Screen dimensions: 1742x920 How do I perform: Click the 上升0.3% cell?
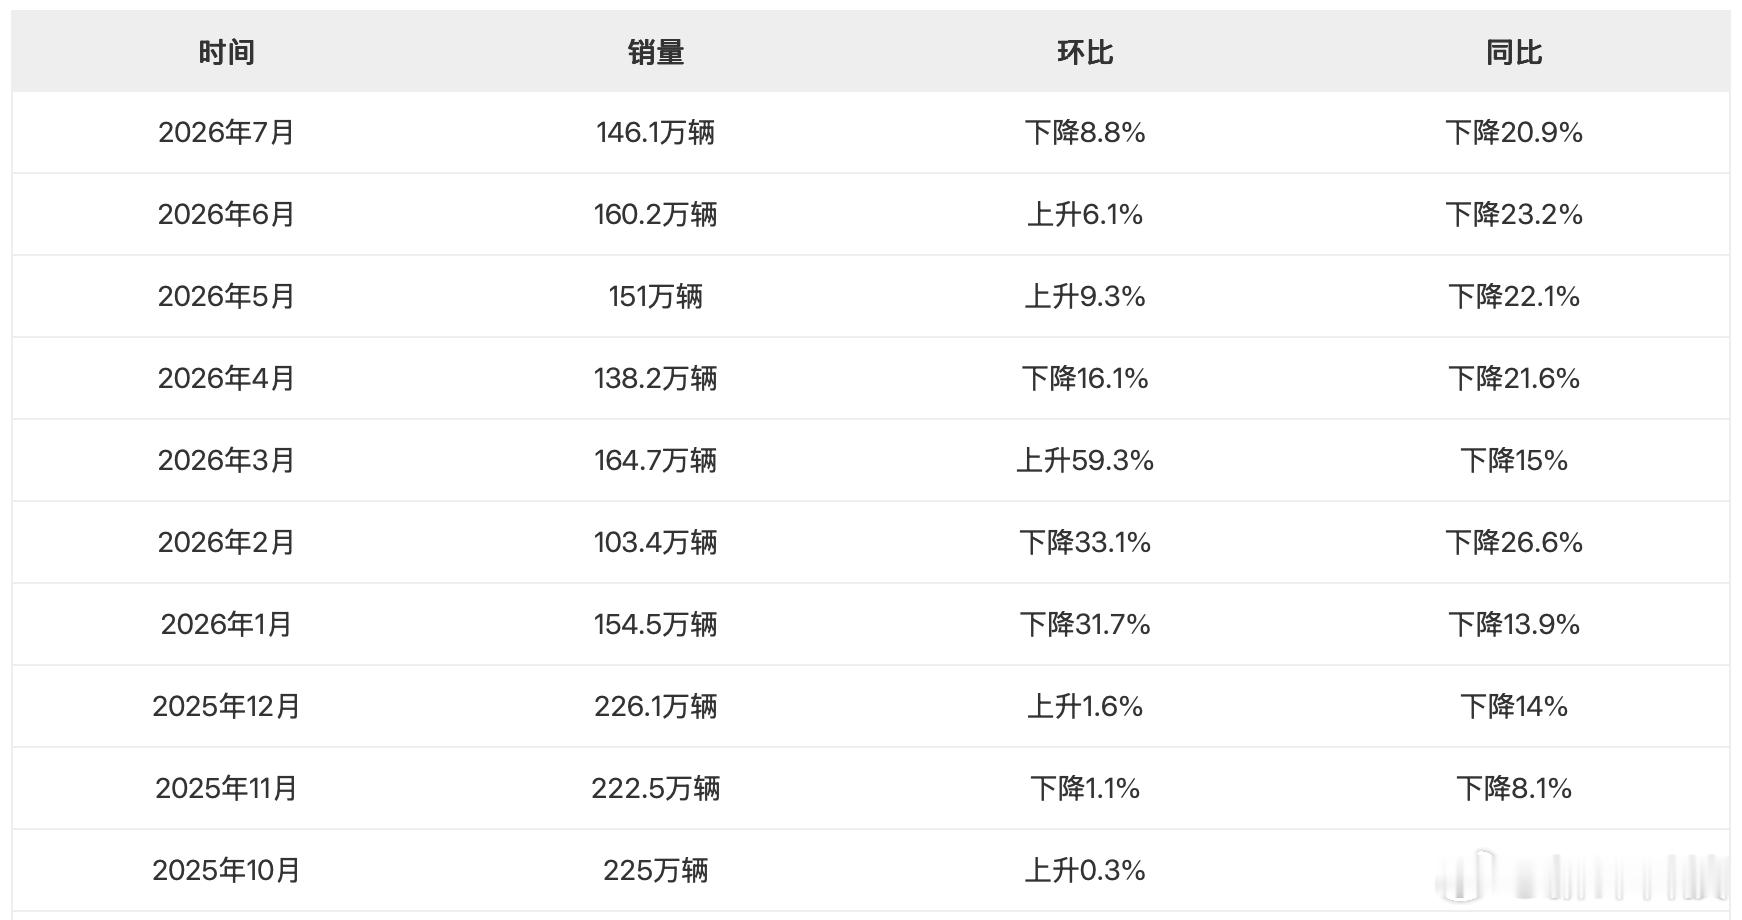coord(1085,870)
